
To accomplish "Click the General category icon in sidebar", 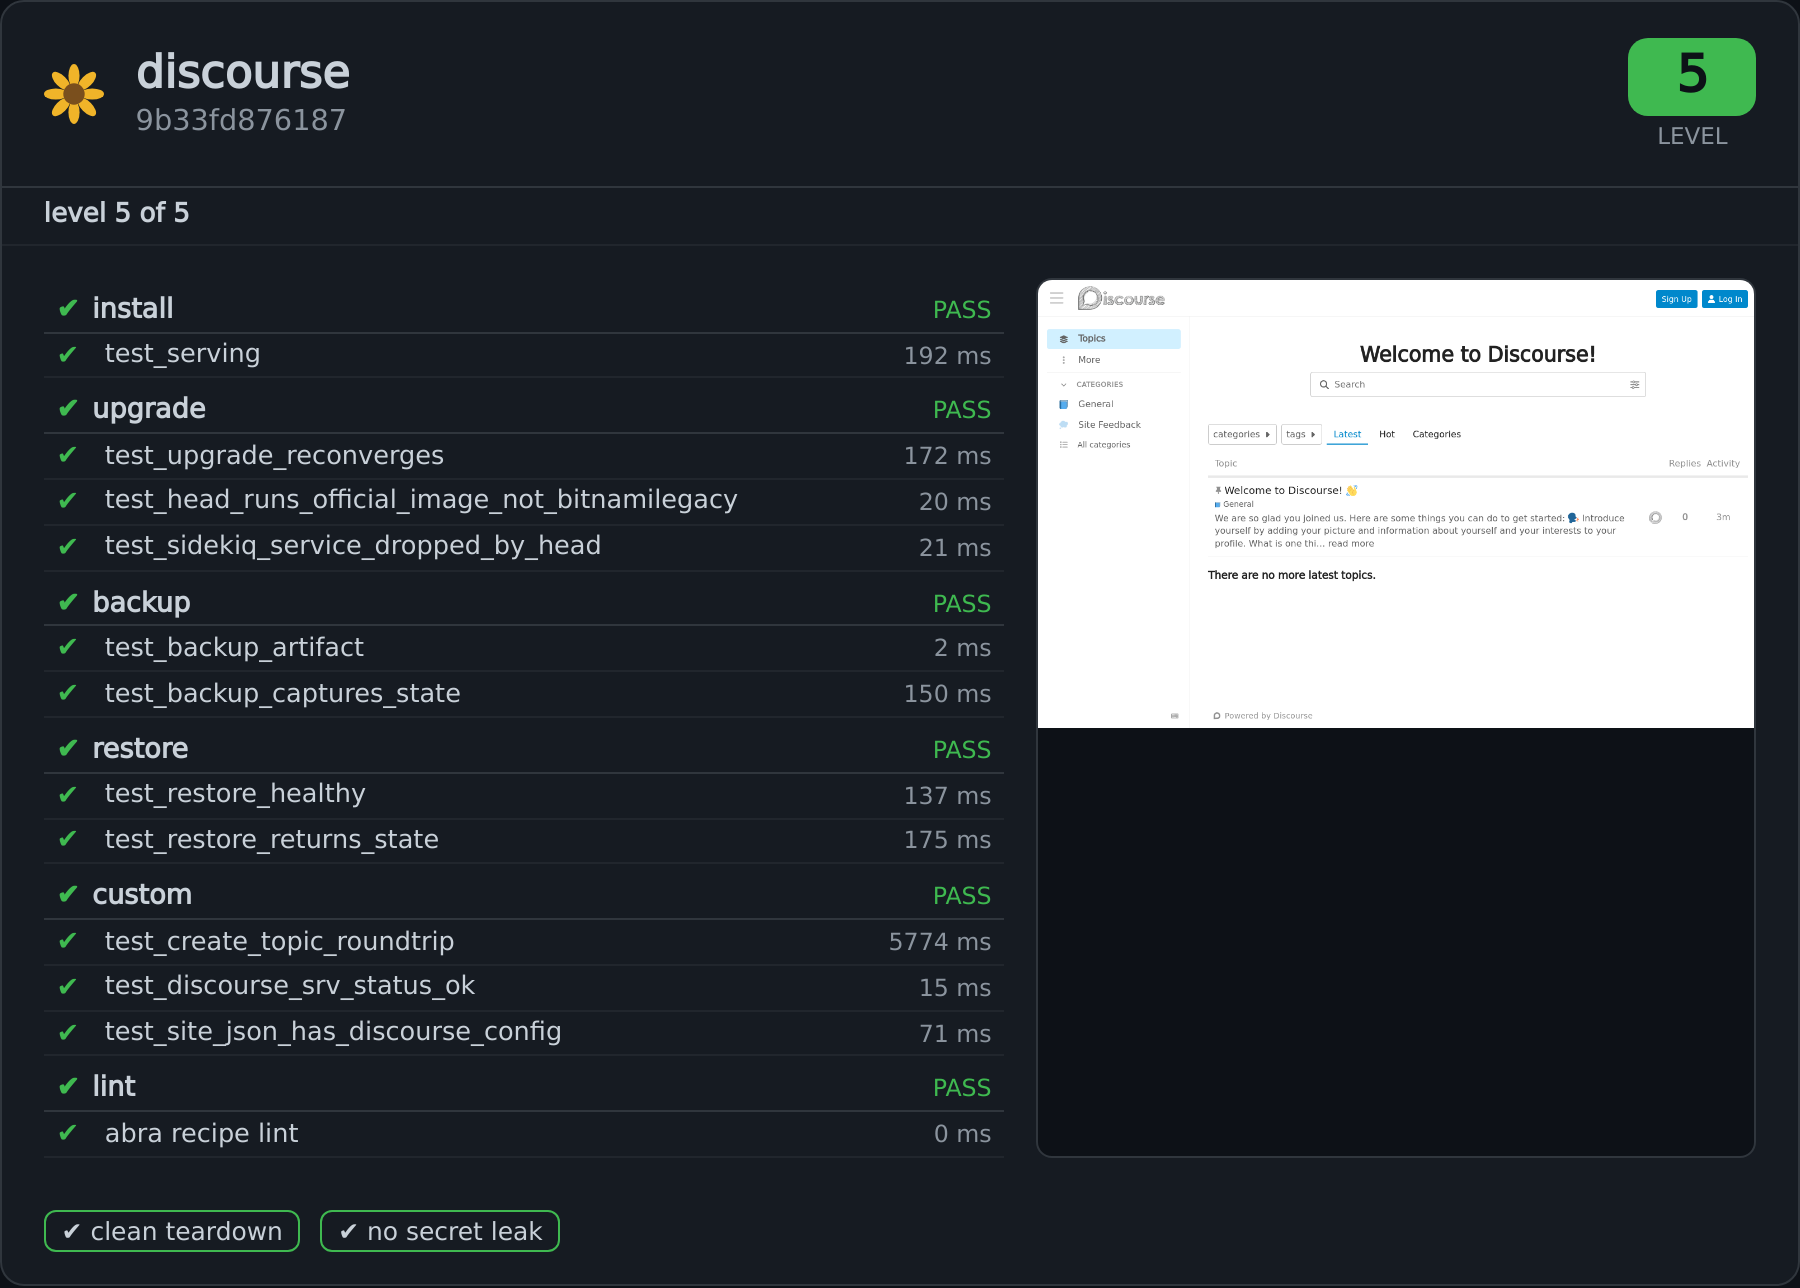I will pyautogui.click(x=1064, y=404).
